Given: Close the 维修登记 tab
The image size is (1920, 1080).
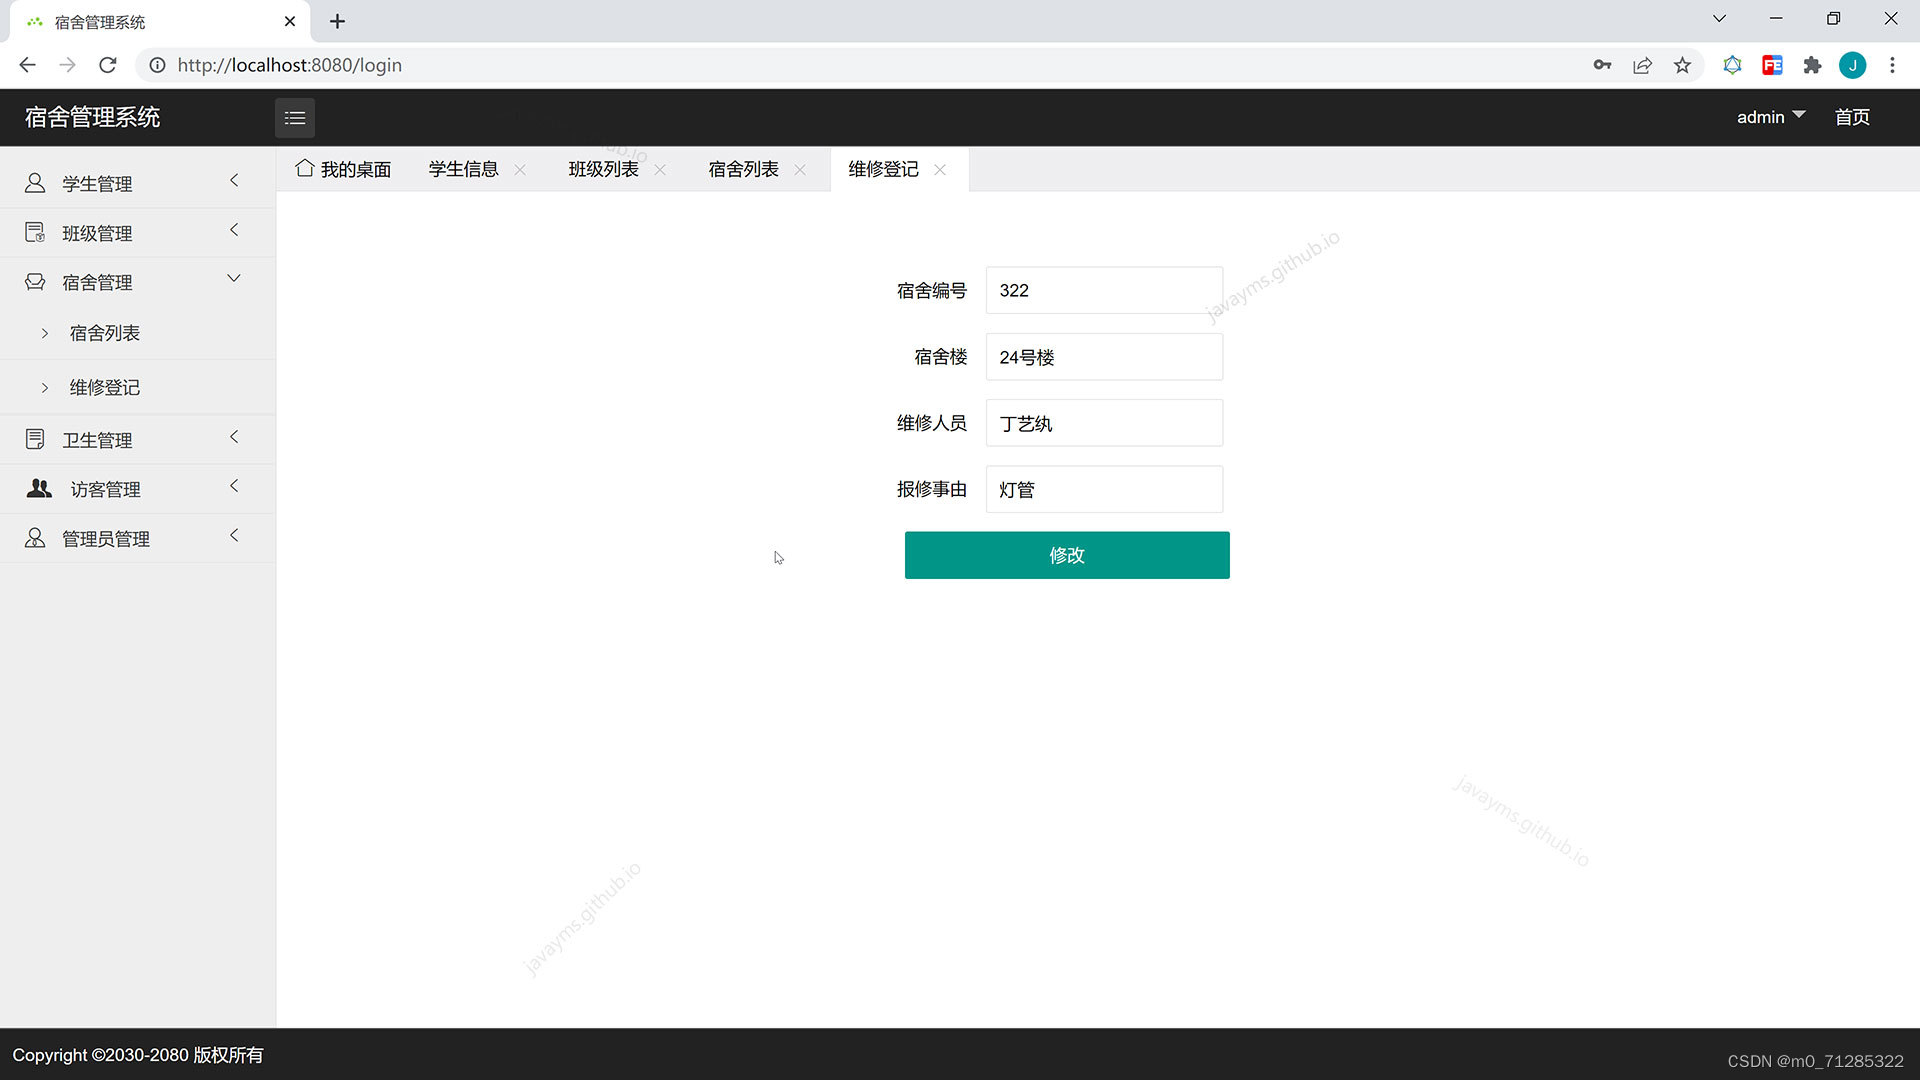Looking at the screenshot, I should click(x=940, y=169).
